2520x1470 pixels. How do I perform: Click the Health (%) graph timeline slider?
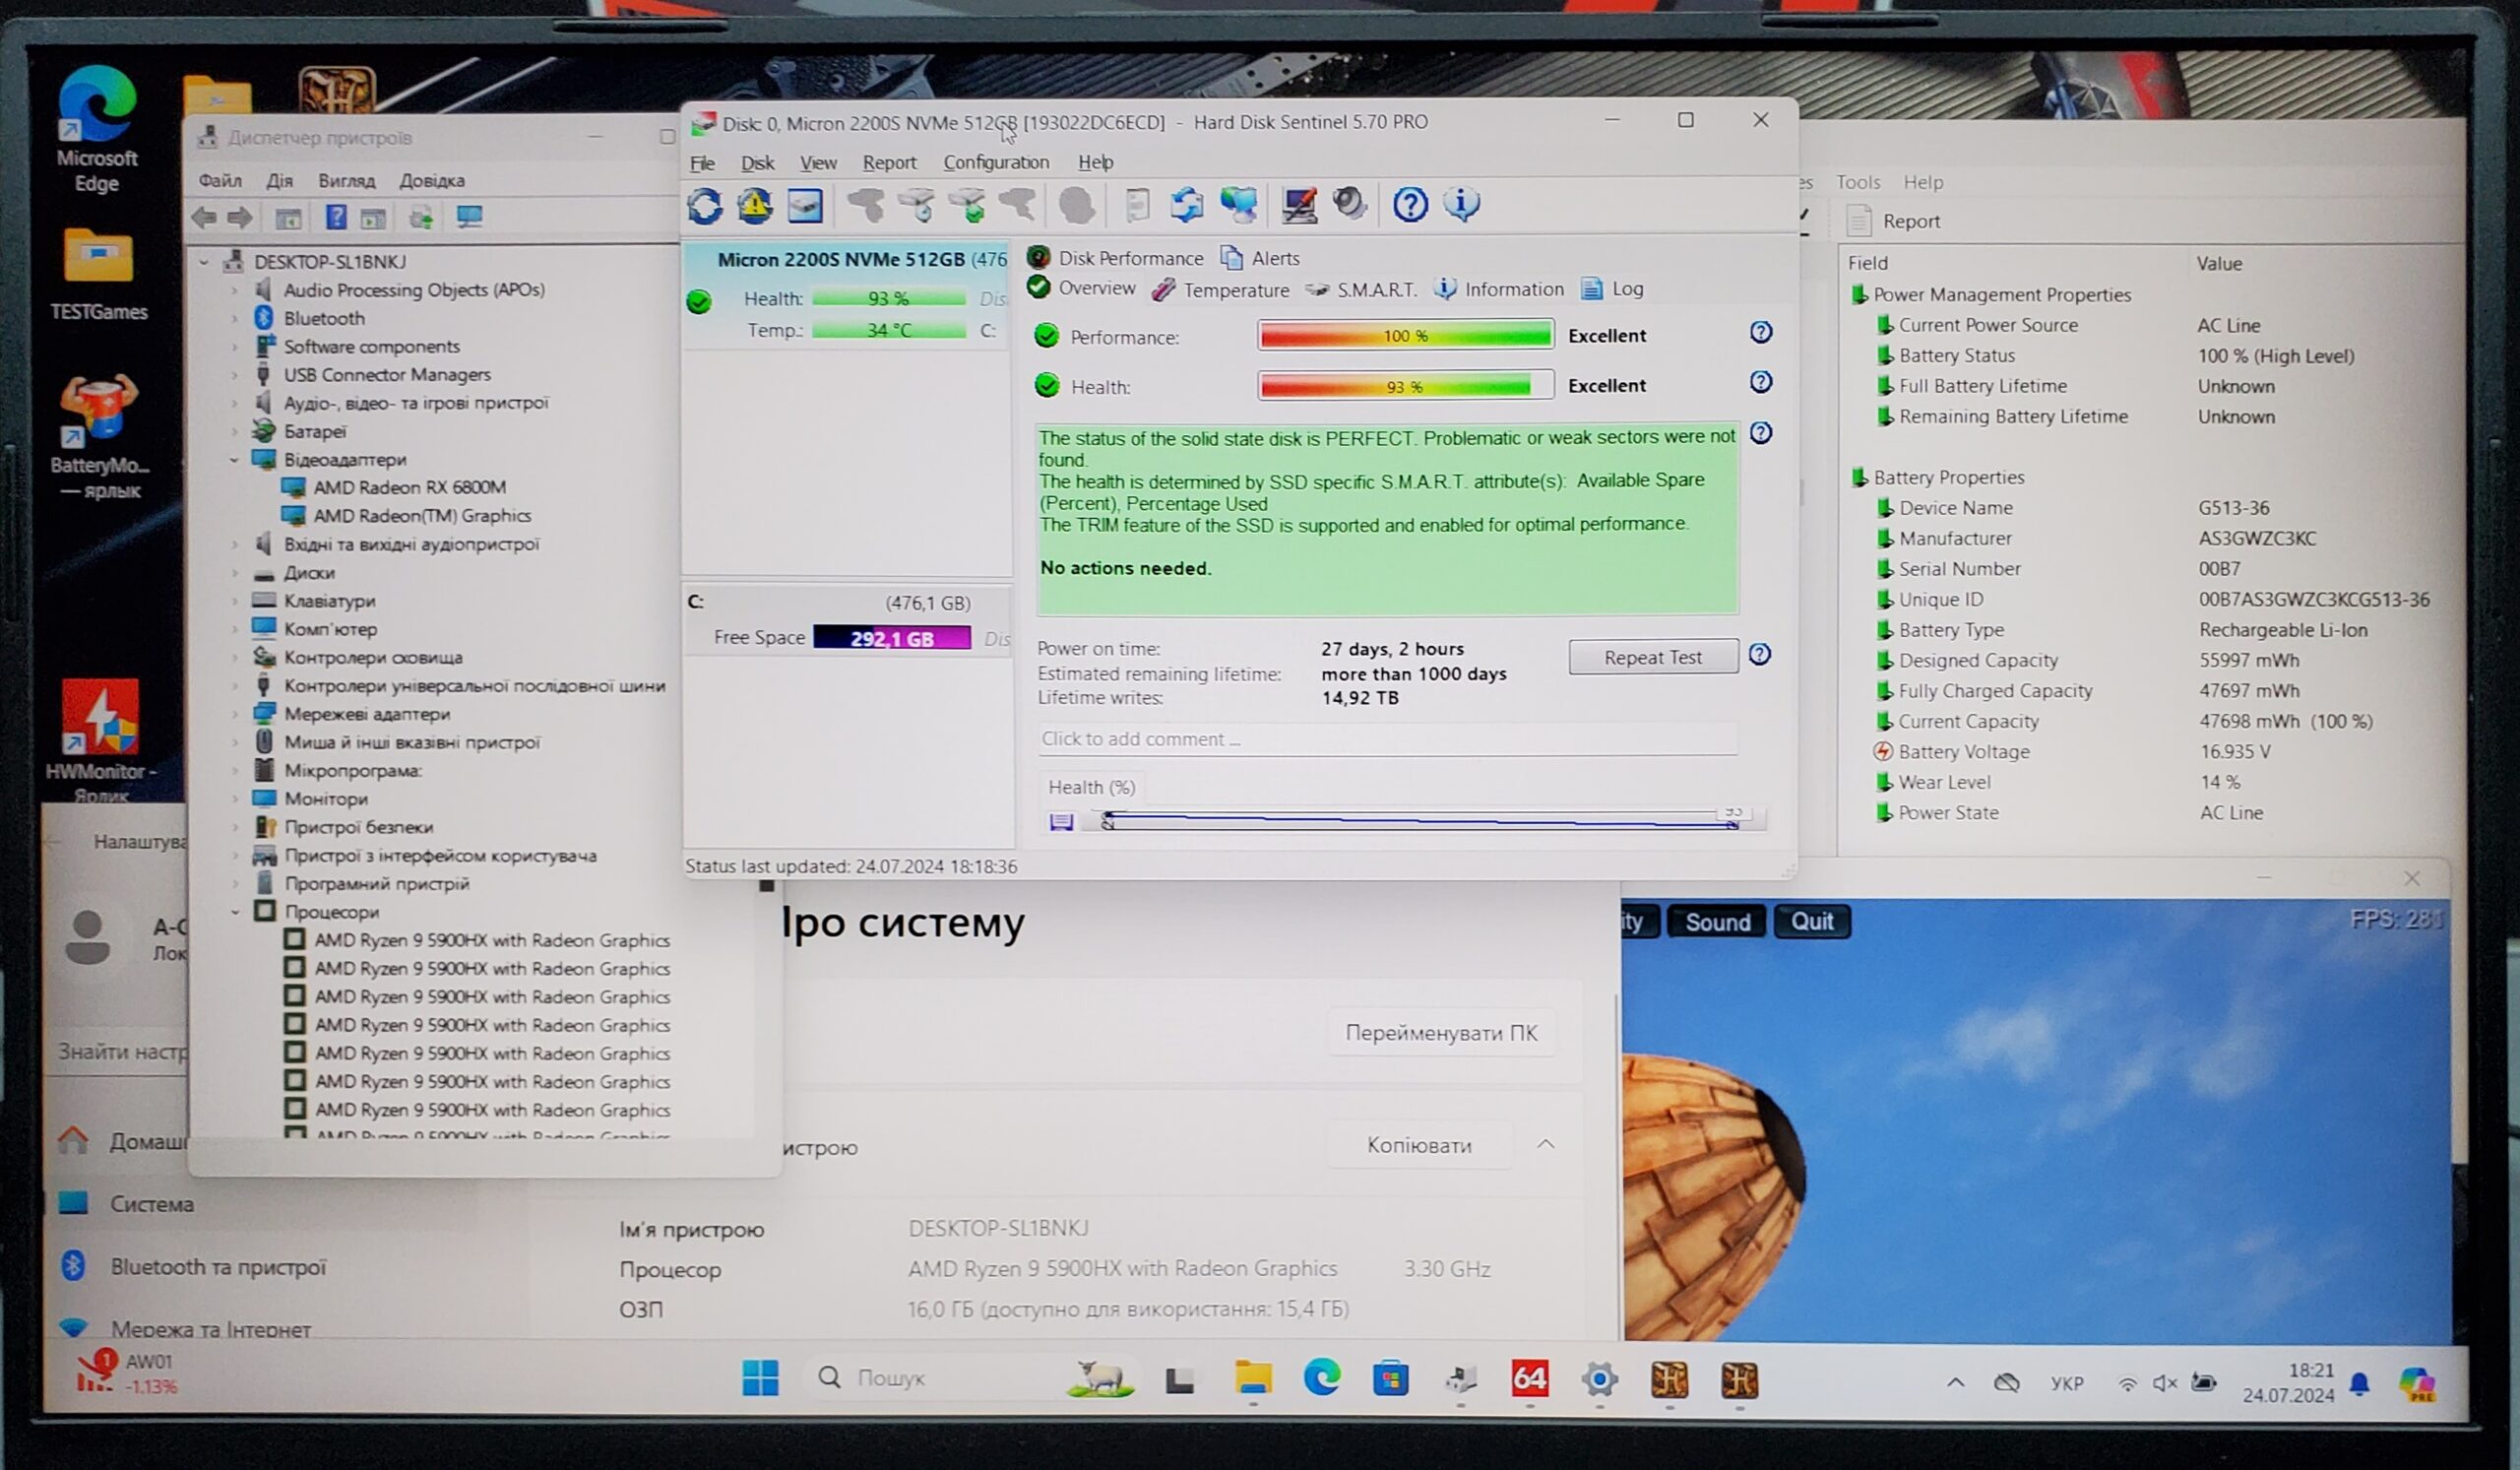[1418, 821]
